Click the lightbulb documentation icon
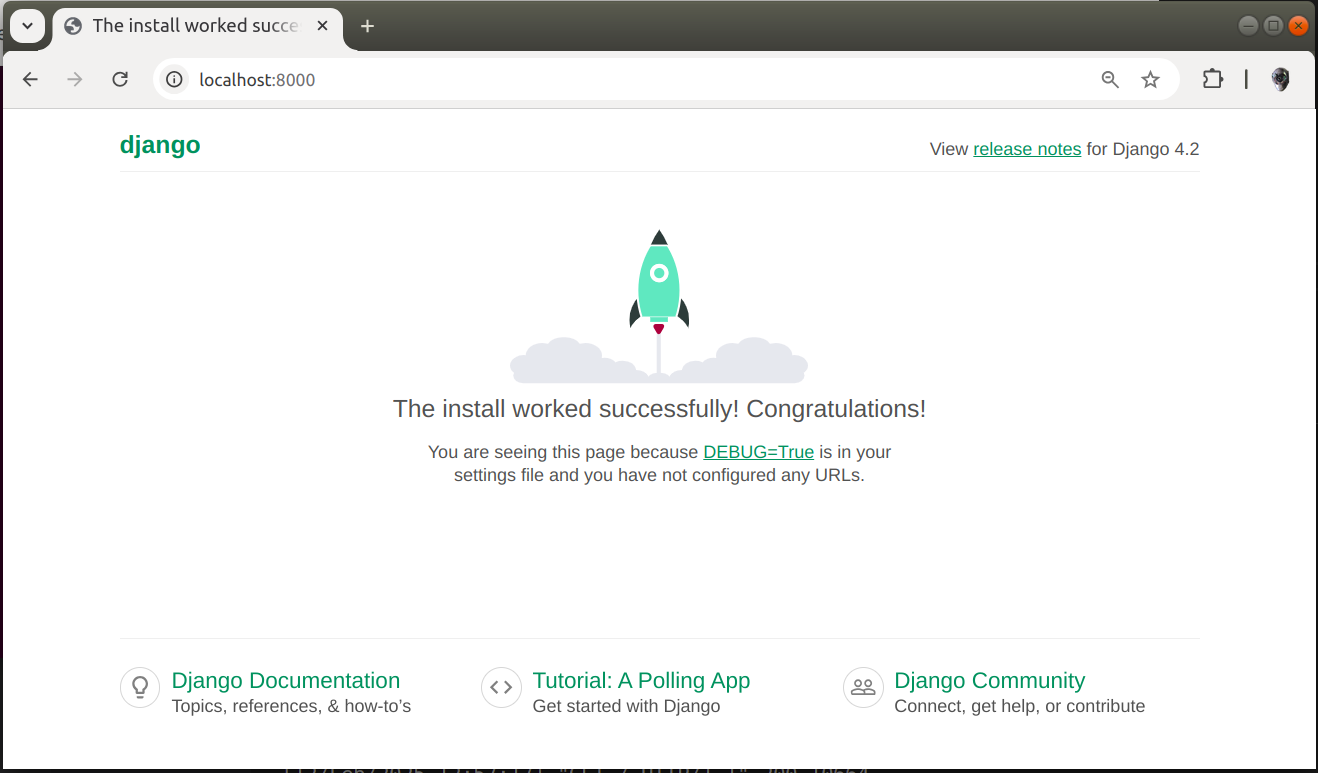1318x773 pixels. click(x=140, y=688)
